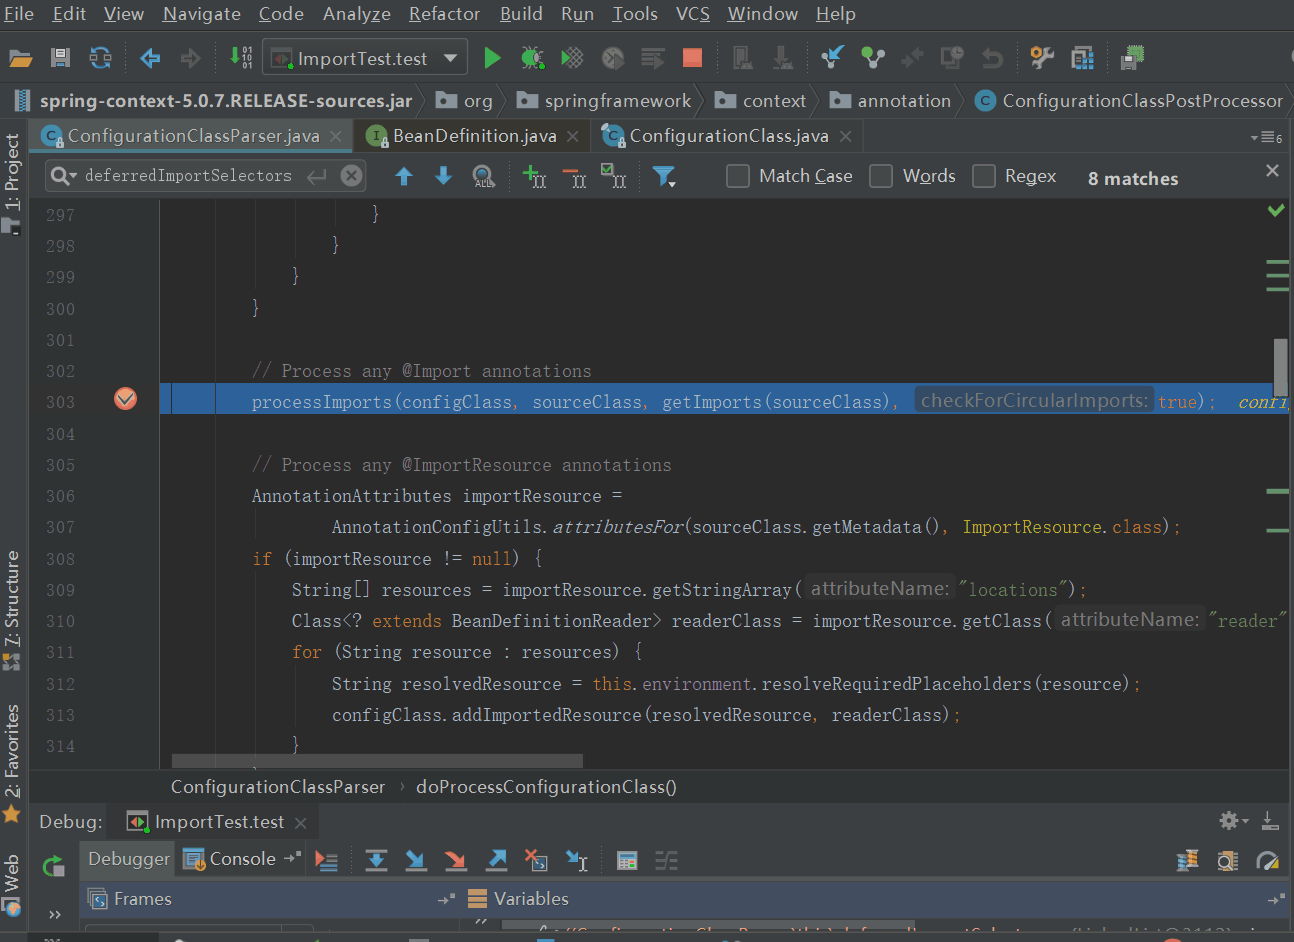
Task: Click the Step Into debugger icon
Action: [x=416, y=860]
